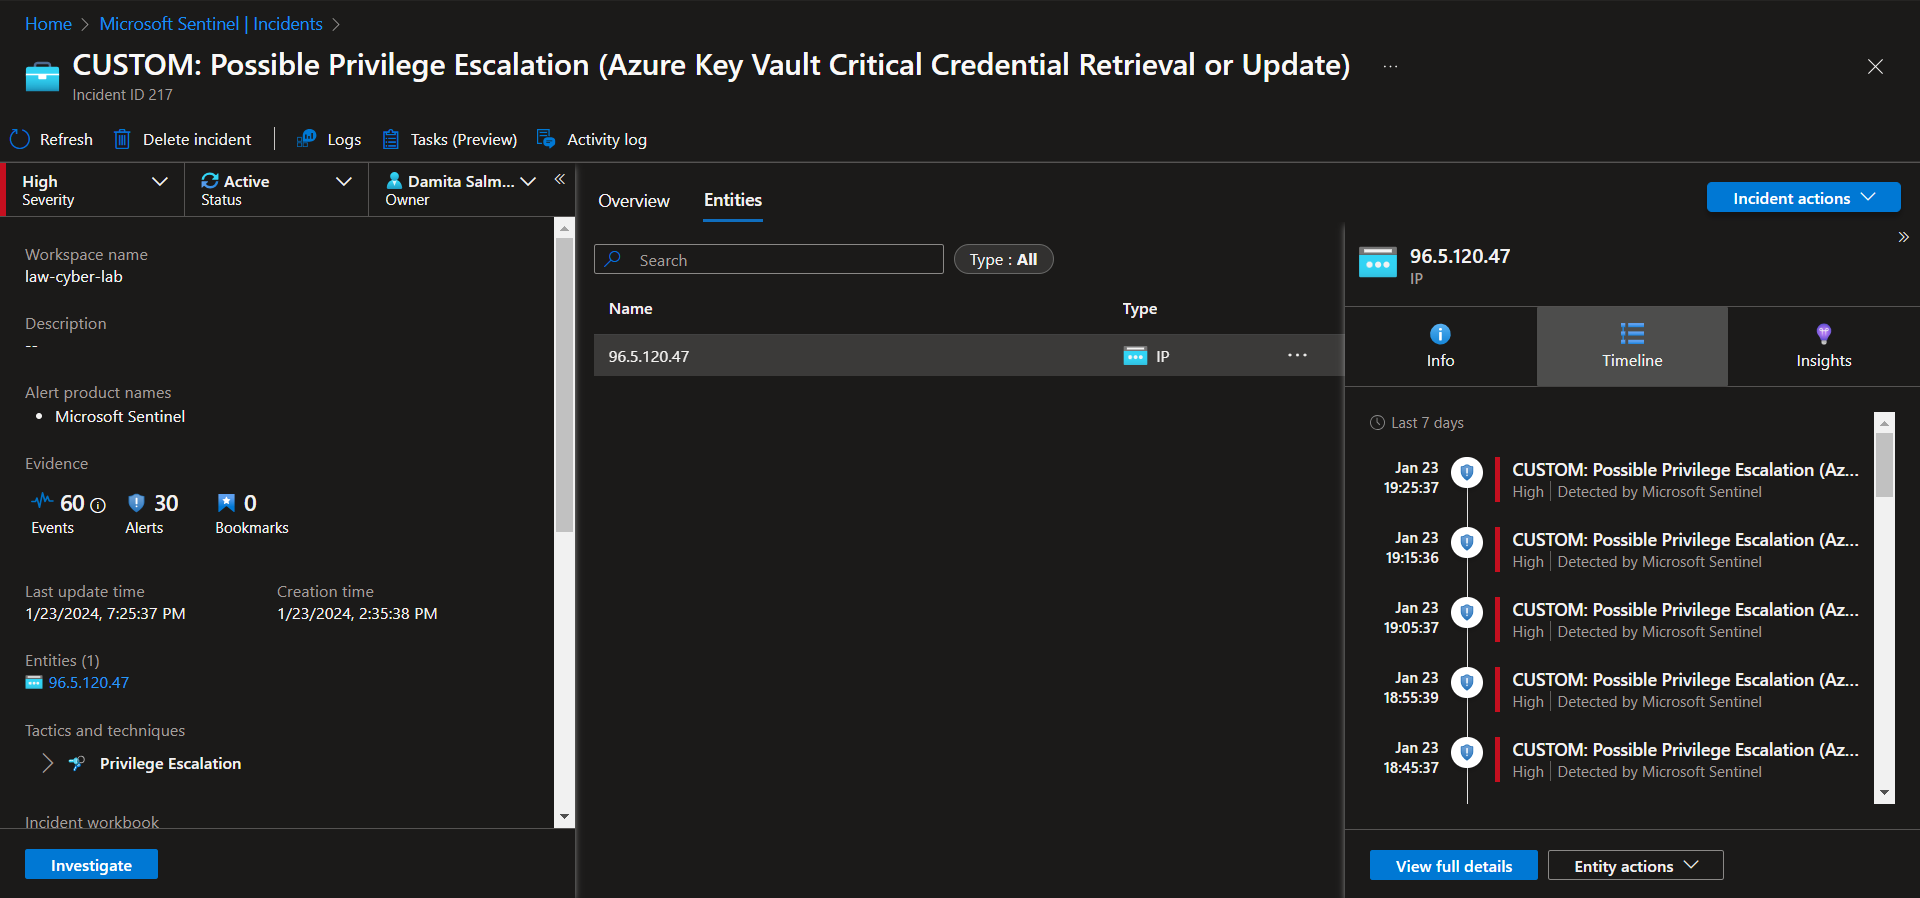Image resolution: width=1920 pixels, height=898 pixels.
Task: Open the Timeline tab of entity panel
Action: pos(1632,346)
